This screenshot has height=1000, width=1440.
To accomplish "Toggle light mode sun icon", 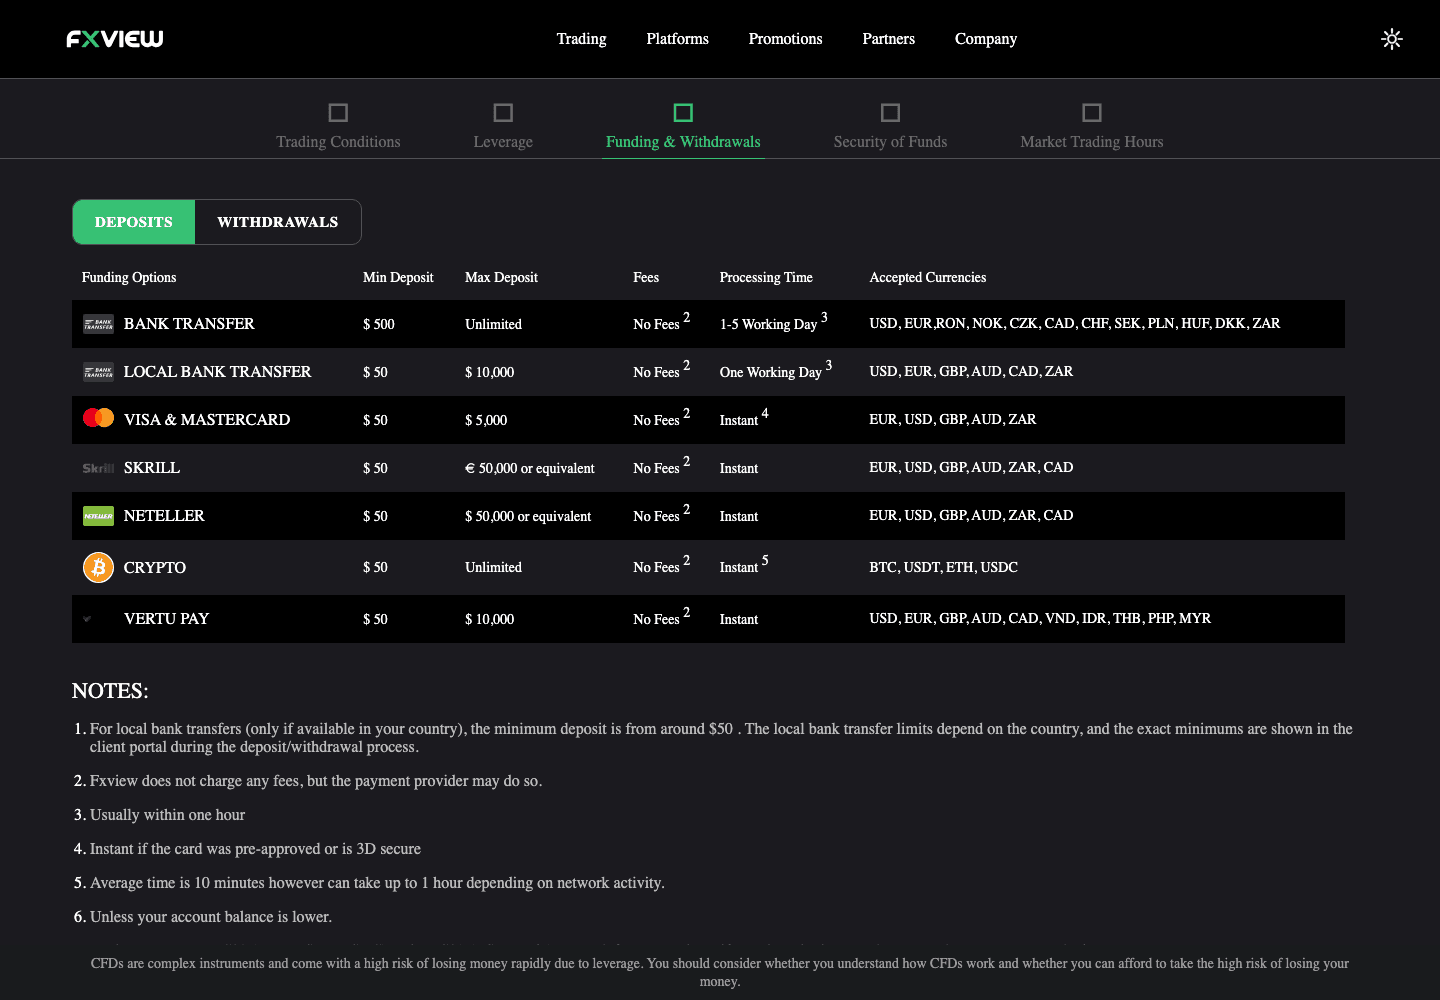I will pos(1392,39).
